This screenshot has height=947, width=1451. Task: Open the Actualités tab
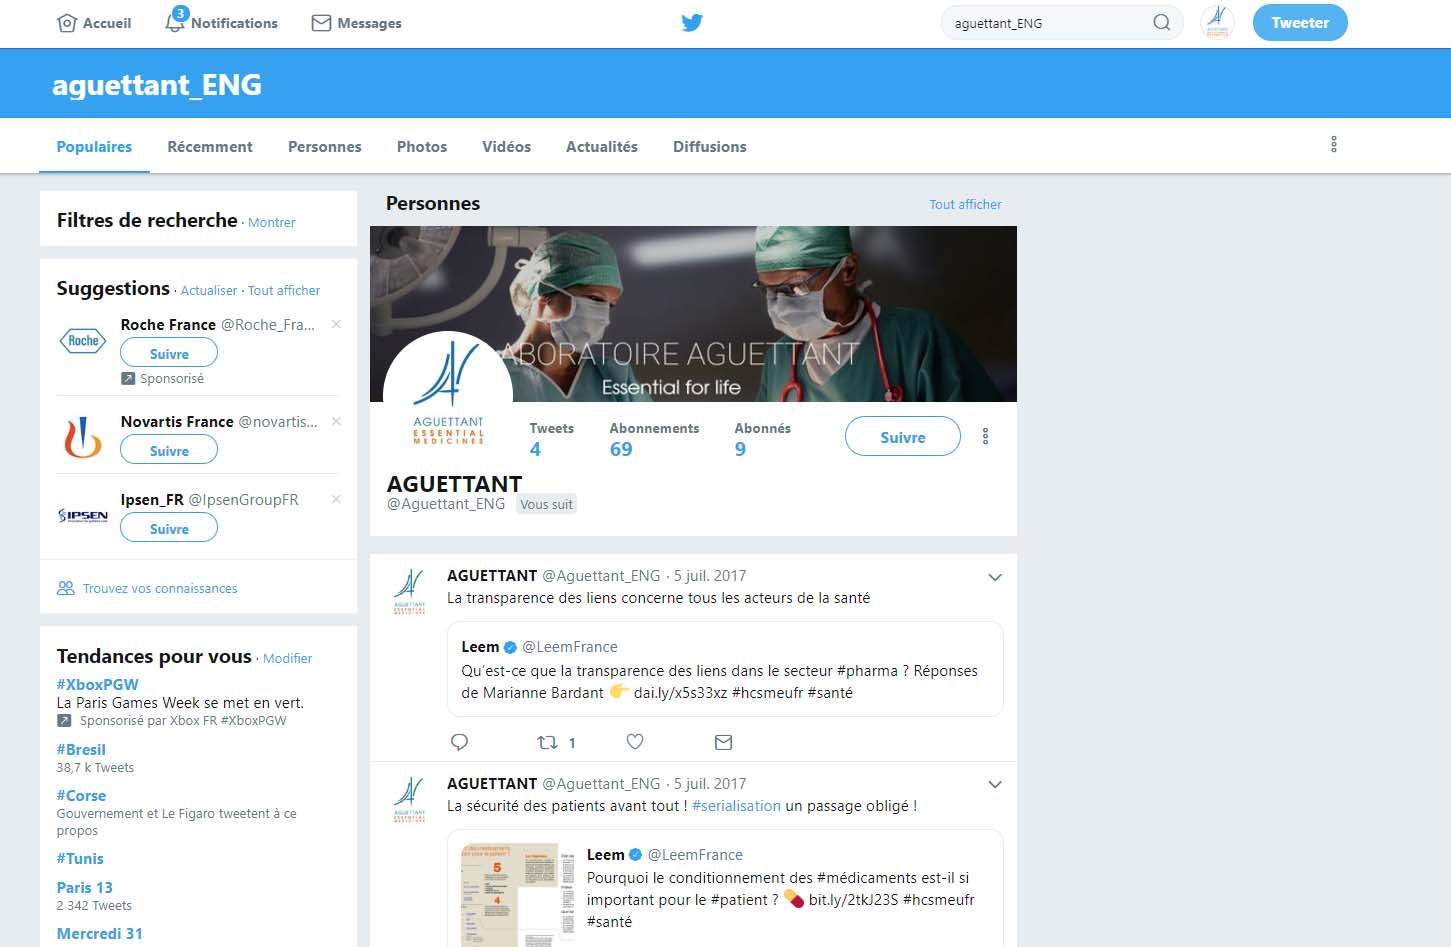click(602, 147)
